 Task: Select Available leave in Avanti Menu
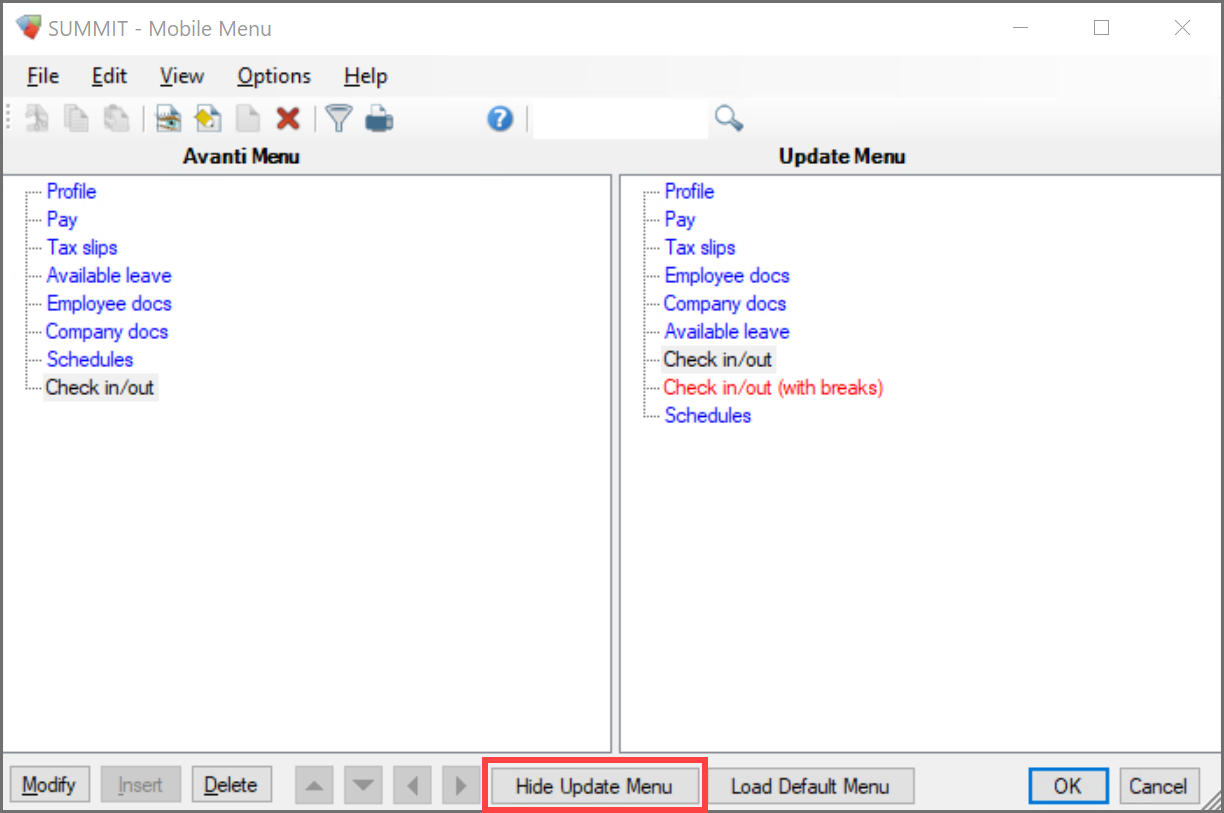point(109,275)
